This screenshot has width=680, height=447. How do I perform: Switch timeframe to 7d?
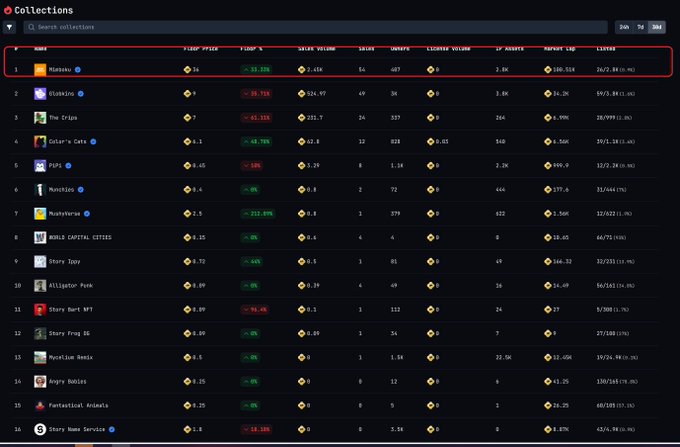coord(640,27)
